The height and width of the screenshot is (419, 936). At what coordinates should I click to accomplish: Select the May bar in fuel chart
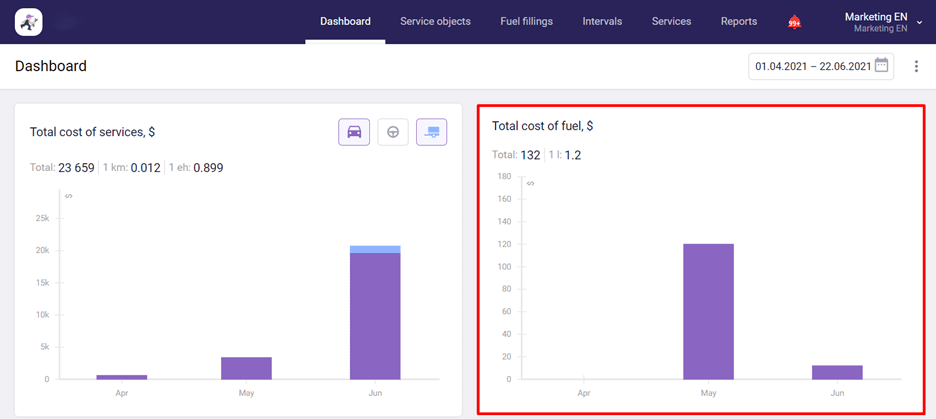(x=708, y=312)
